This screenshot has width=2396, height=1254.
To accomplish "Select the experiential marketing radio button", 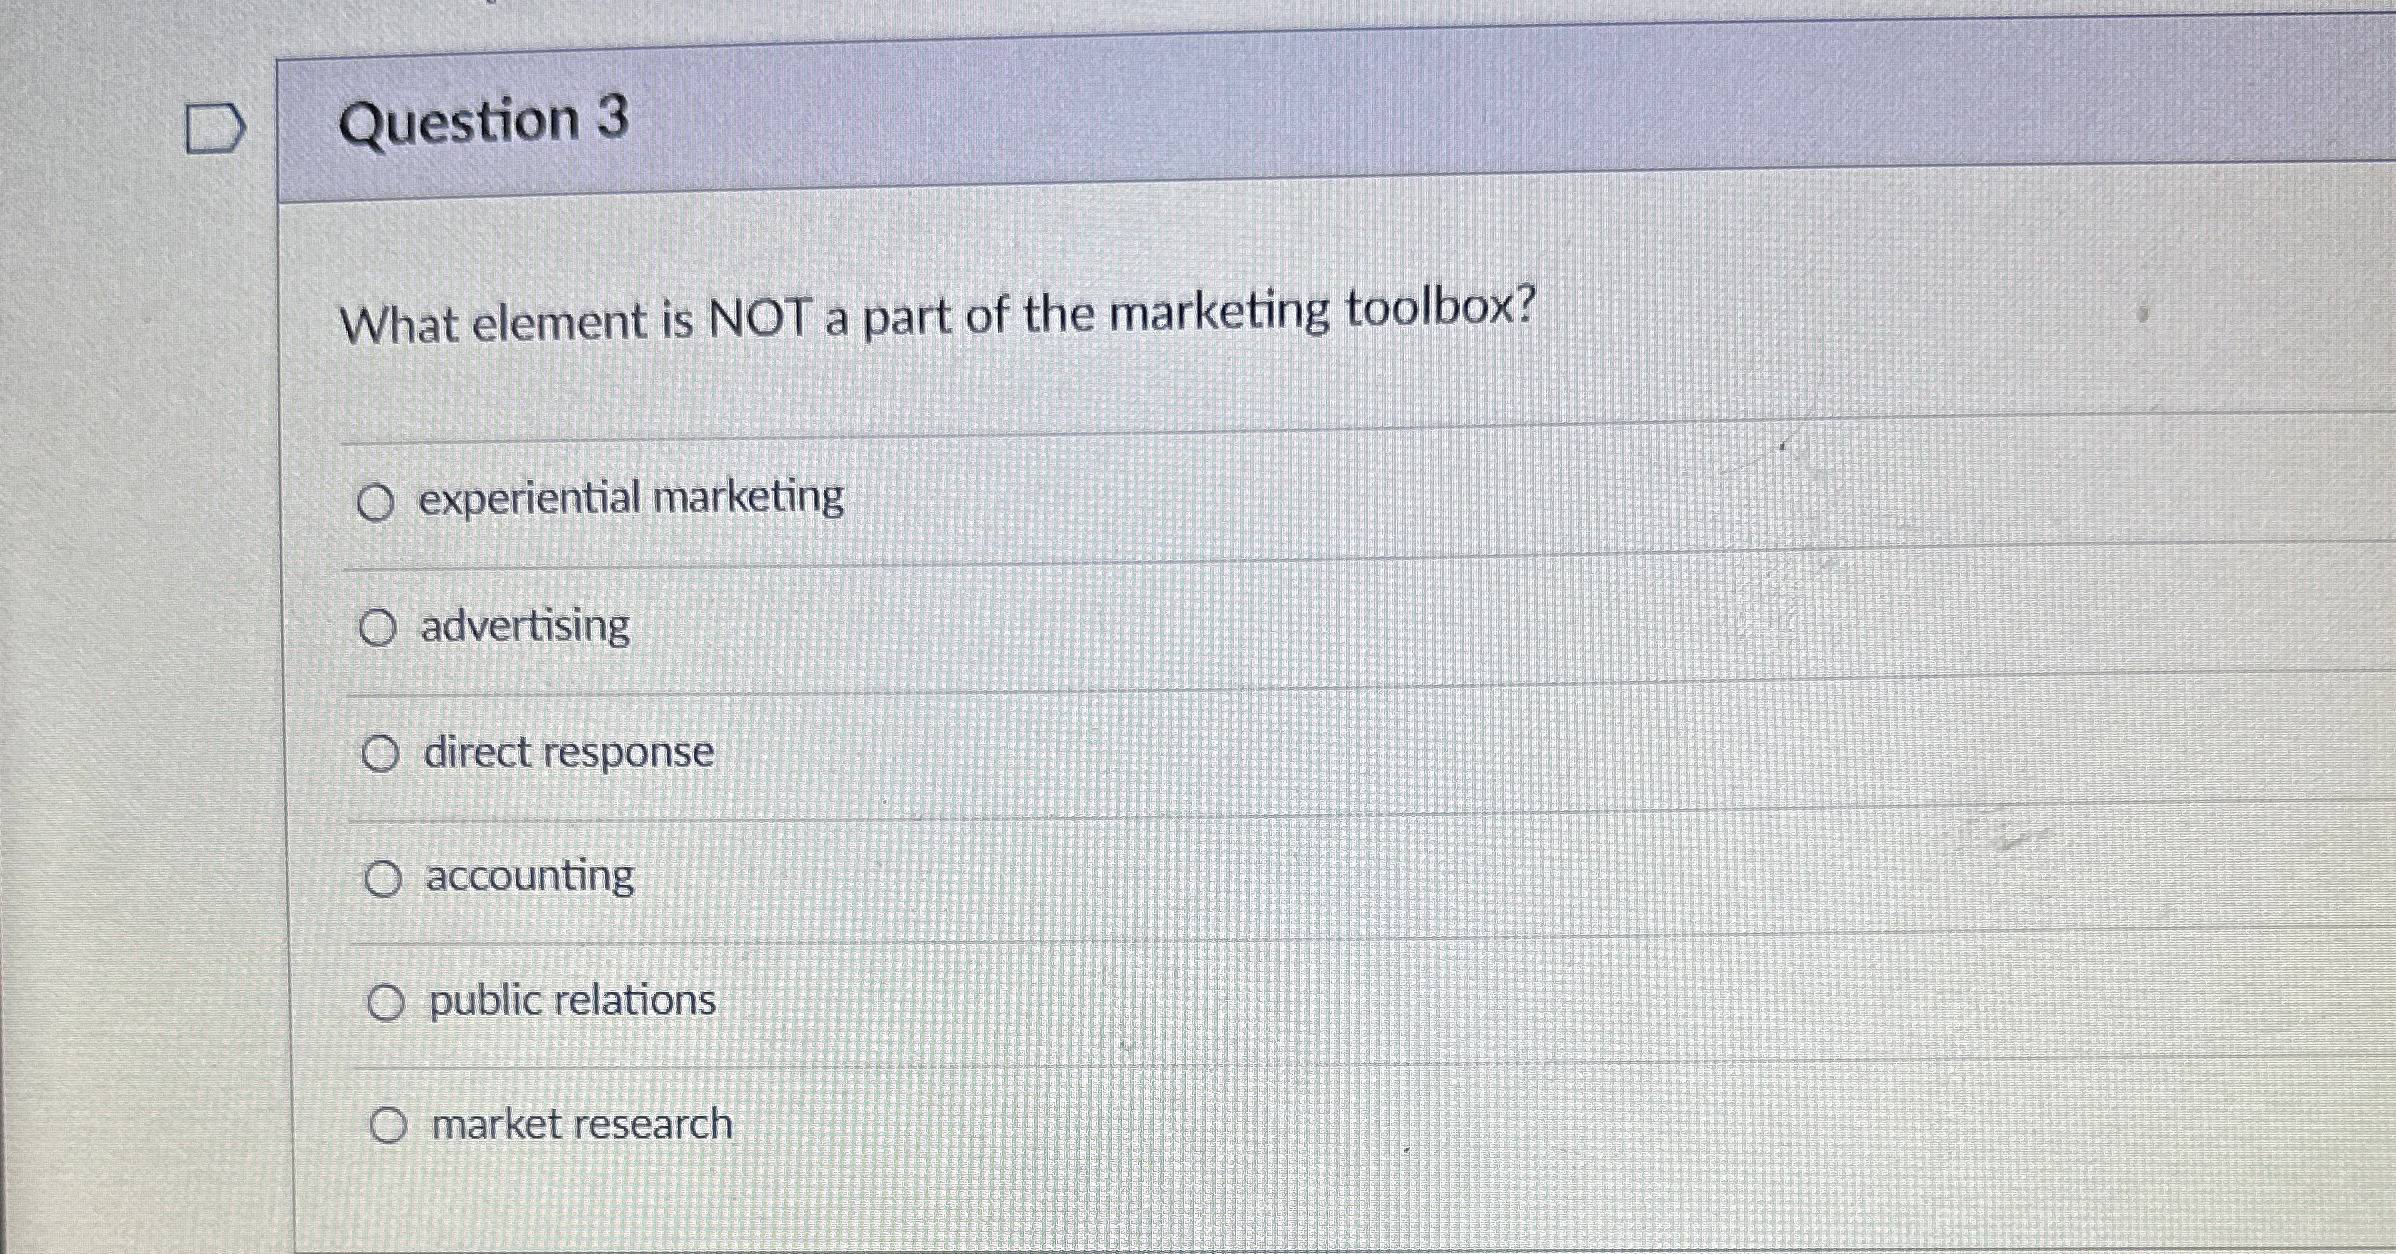I will pyautogui.click(x=375, y=502).
